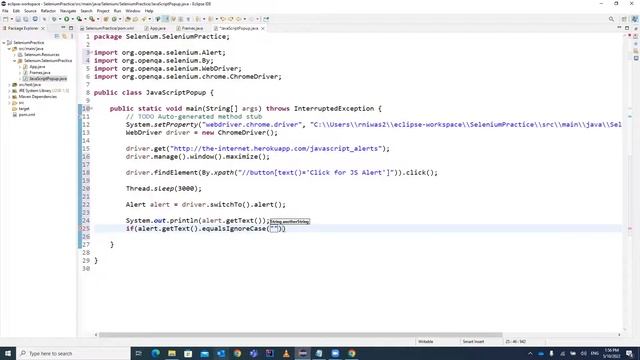Show hidden system tray icons chevron

pos(530,353)
